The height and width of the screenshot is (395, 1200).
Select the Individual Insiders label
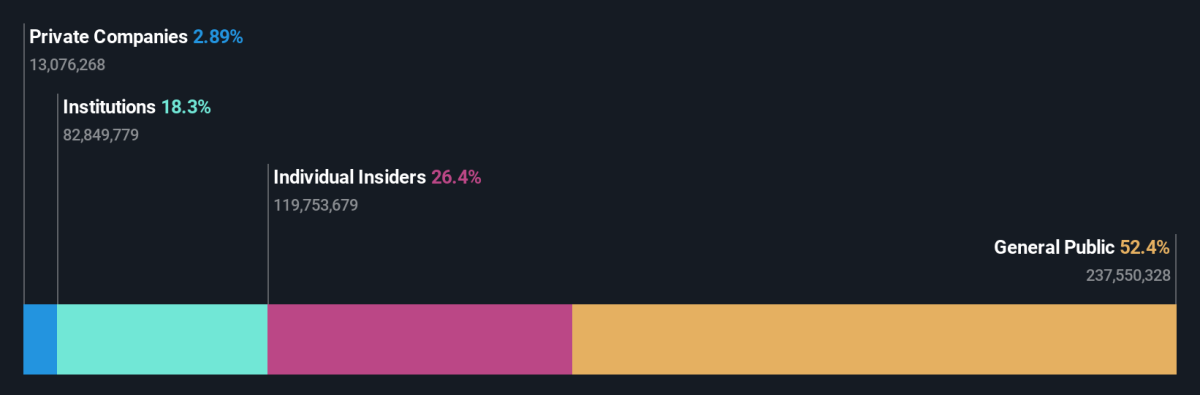pos(350,177)
